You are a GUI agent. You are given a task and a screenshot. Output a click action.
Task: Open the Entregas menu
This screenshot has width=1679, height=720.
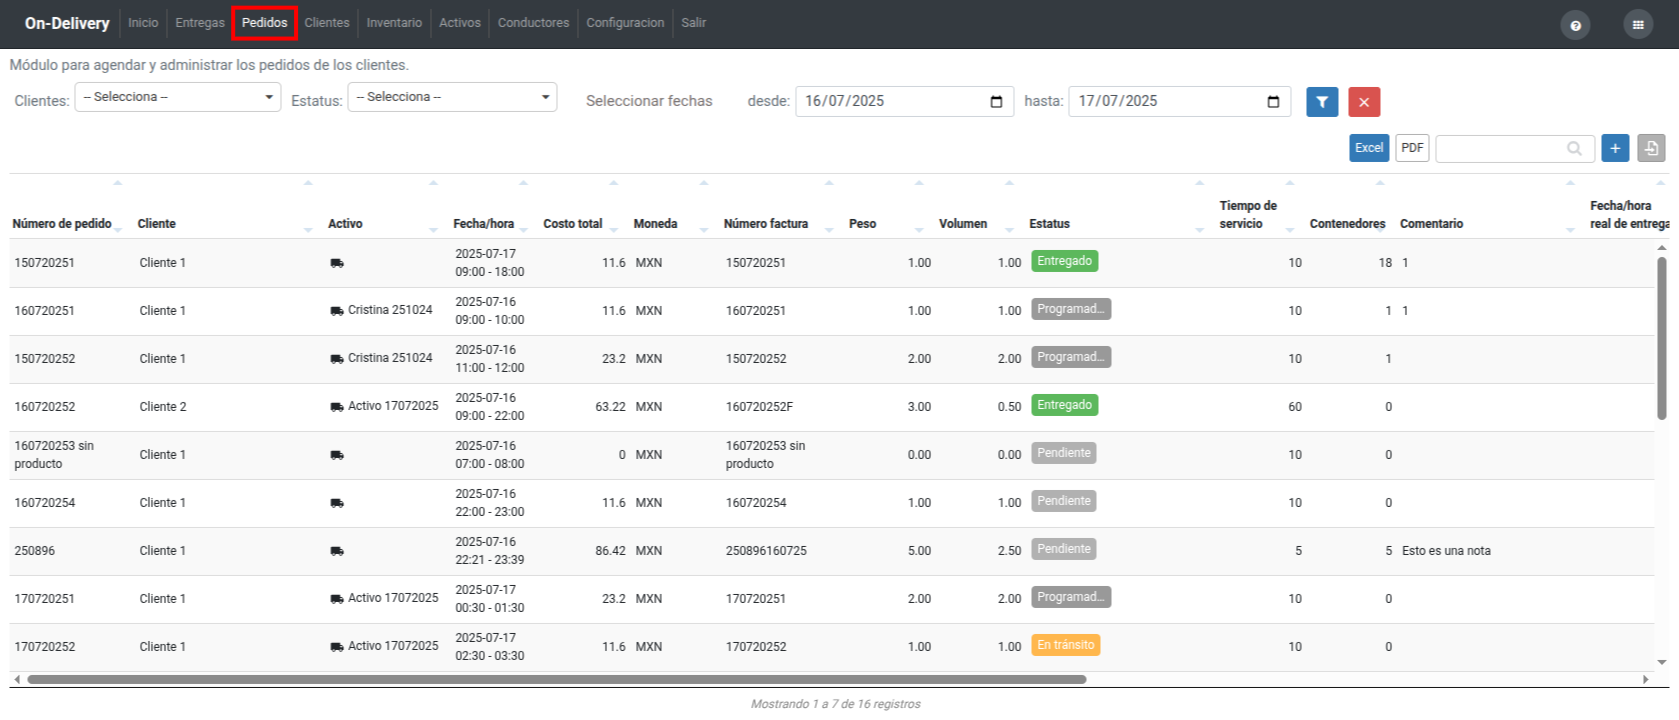(x=200, y=23)
